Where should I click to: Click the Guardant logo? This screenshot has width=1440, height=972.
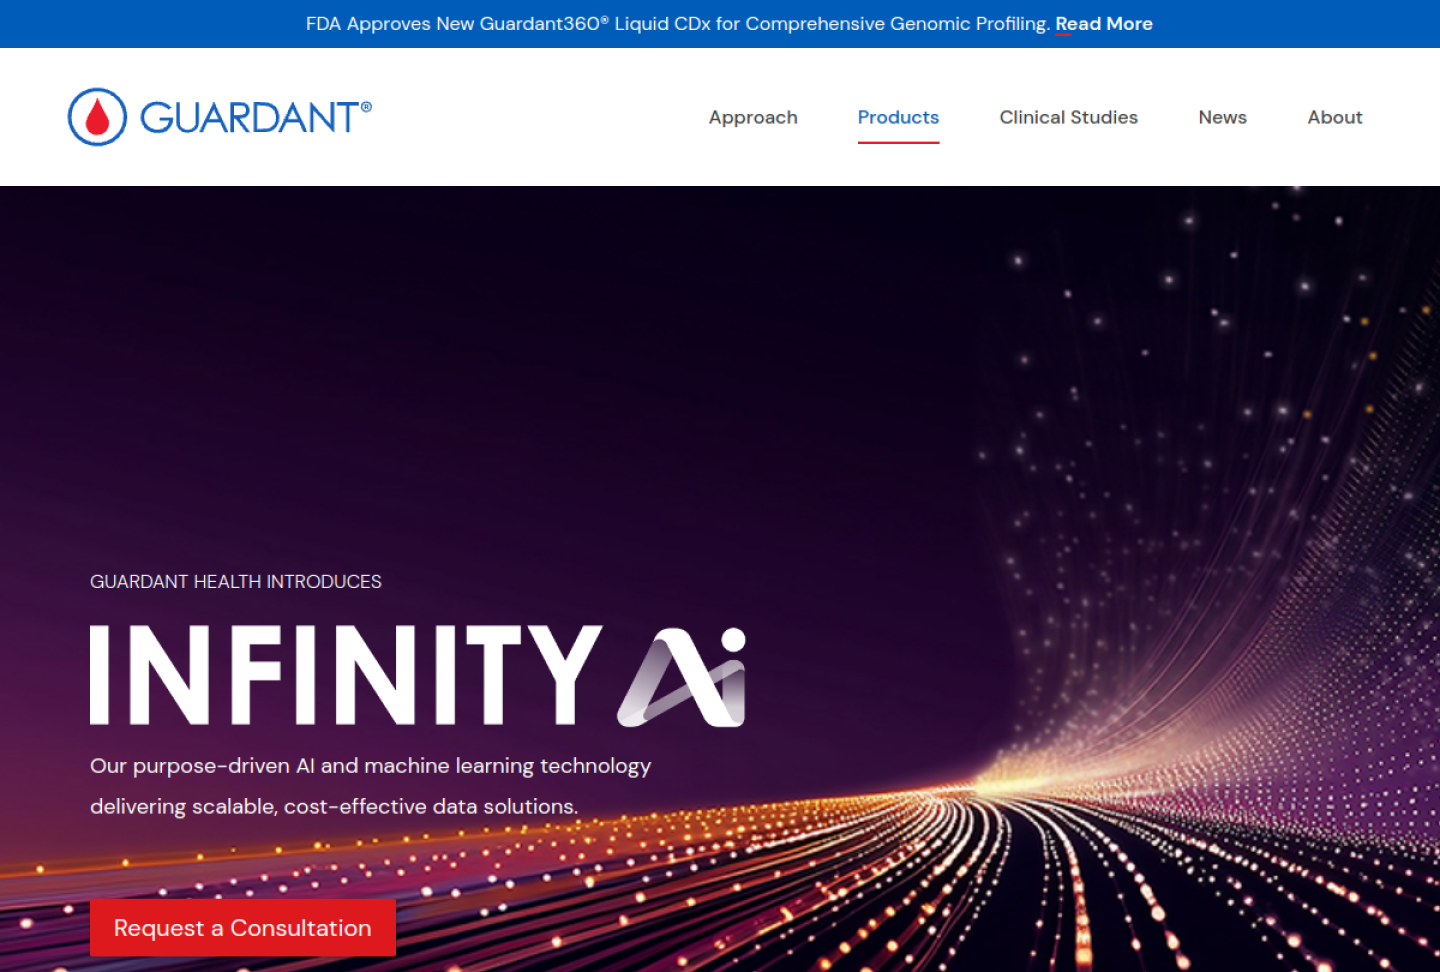(x=220, y=117)
